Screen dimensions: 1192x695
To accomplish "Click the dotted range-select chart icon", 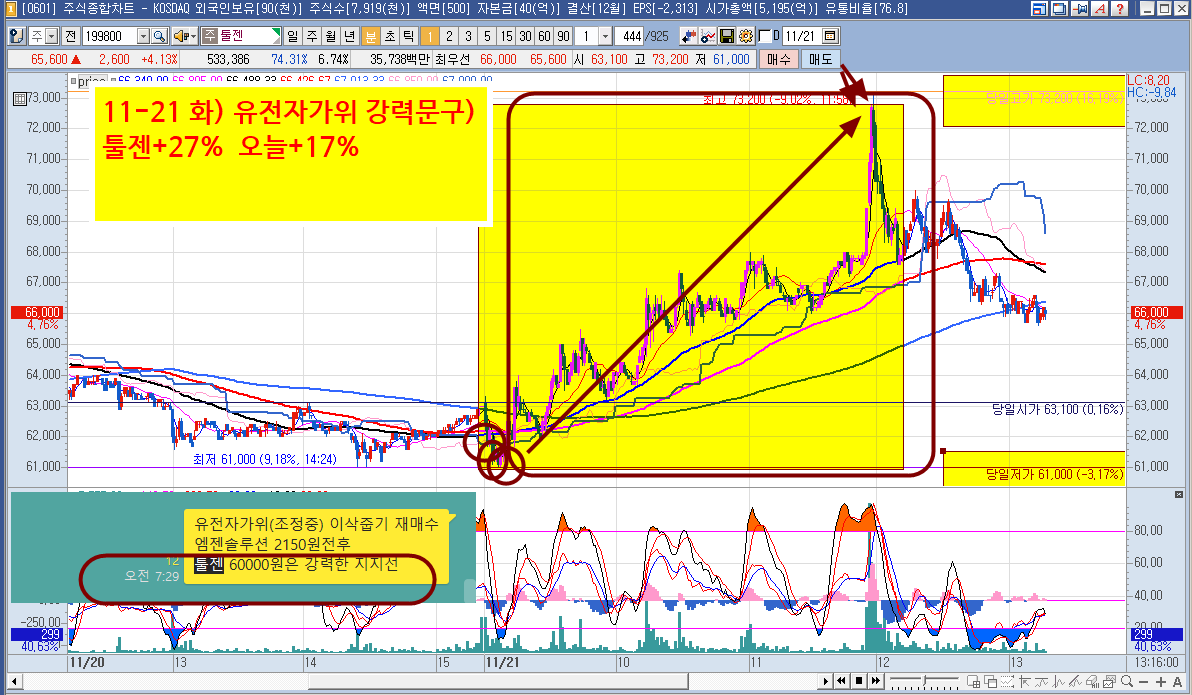I will (1007, 681).
